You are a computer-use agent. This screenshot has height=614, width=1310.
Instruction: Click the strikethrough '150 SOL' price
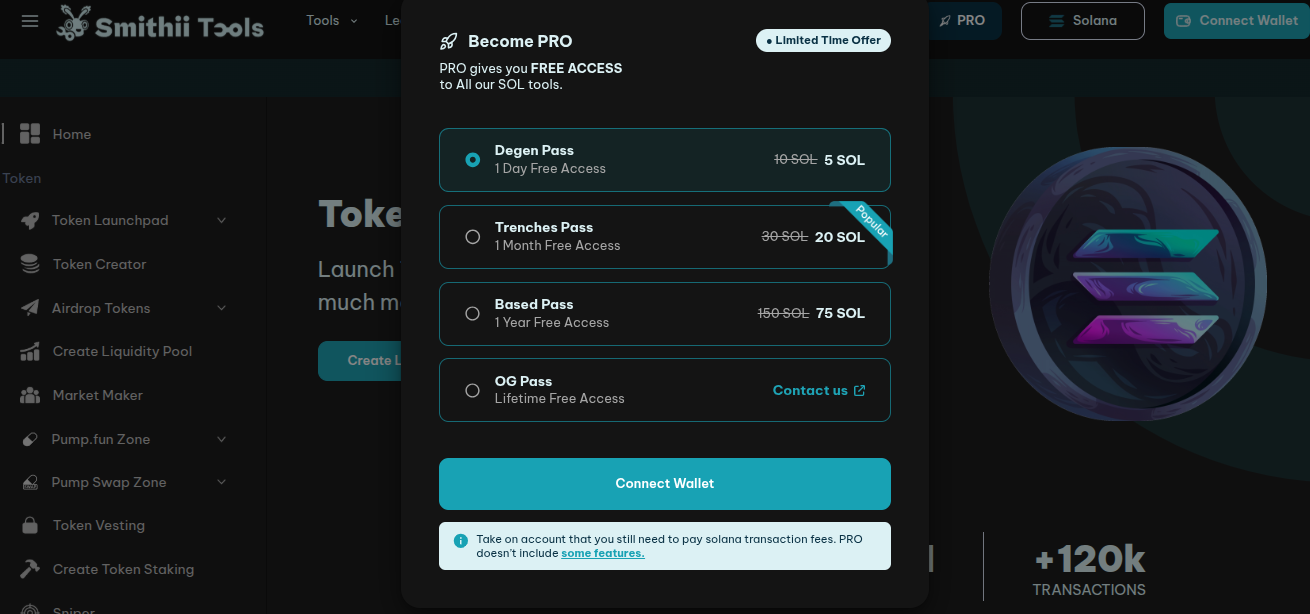click(783, 313)
